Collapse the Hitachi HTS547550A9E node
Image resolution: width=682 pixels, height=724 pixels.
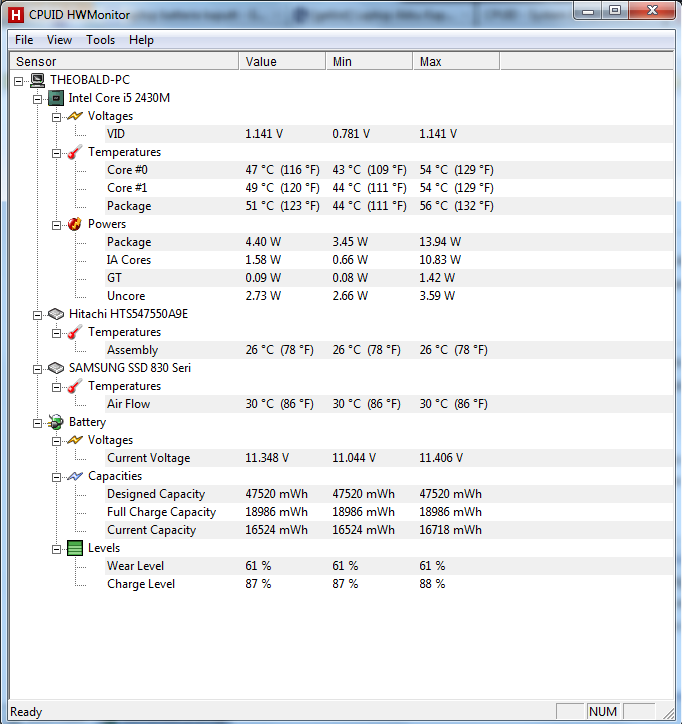37,316
